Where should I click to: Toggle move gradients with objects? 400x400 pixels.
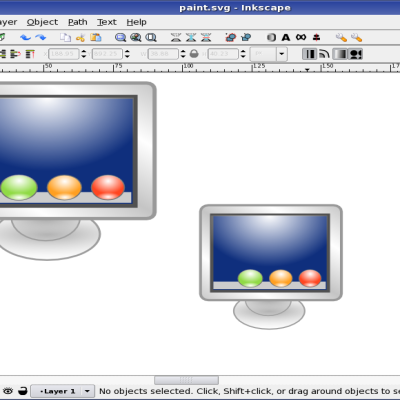pyautogui.click(x=340, y=54)
